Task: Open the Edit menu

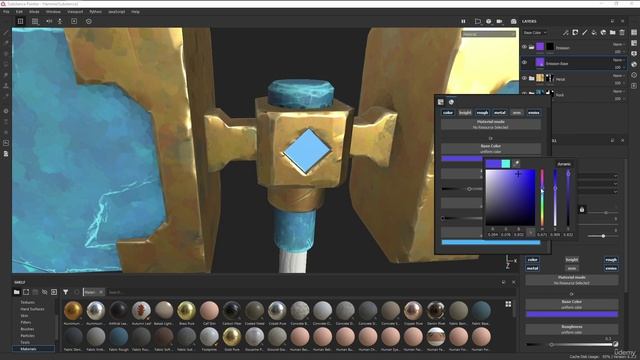Action: point(19,12)
